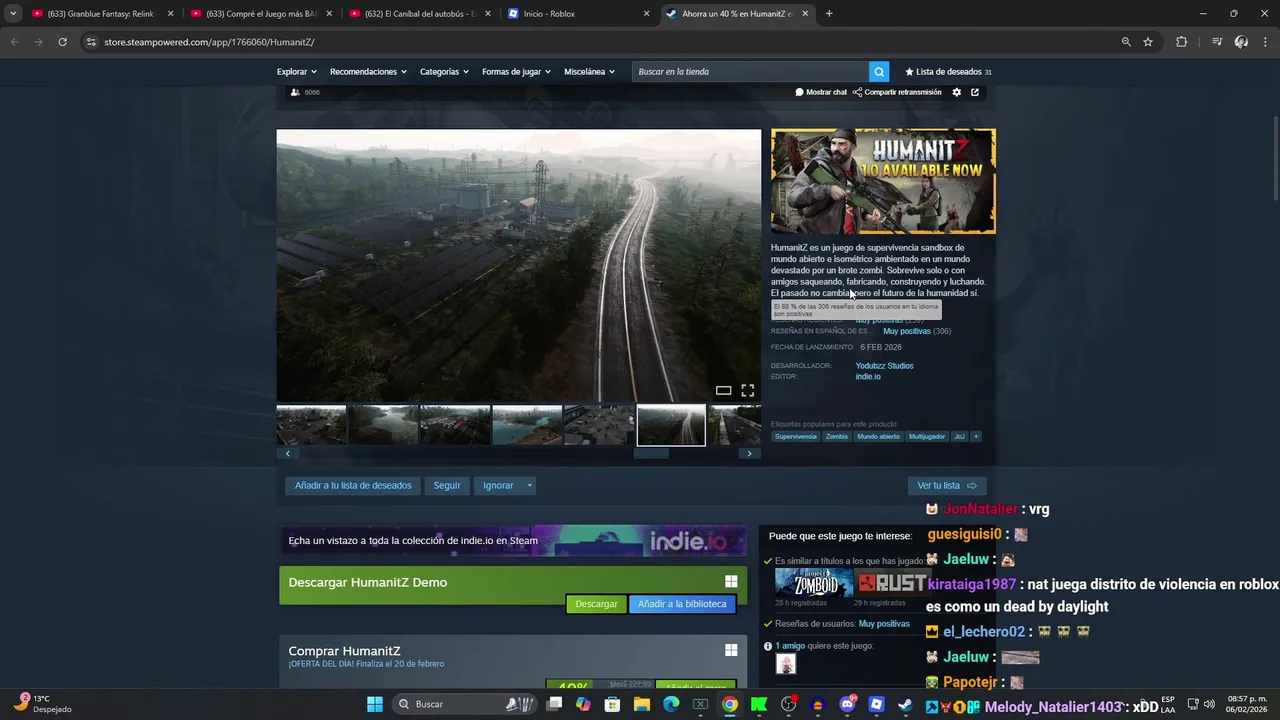Viewport: 1280px width, 720px height.
Task: Click the Ignorar button
Action: coord(498,486)
